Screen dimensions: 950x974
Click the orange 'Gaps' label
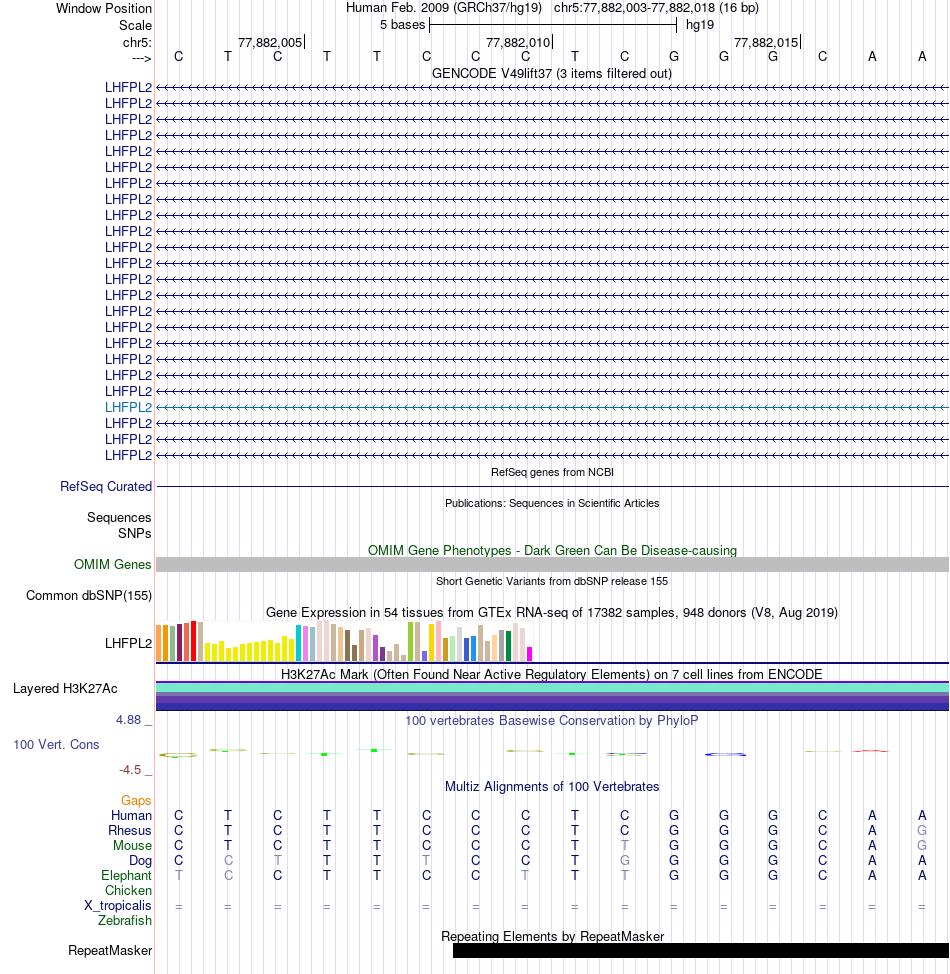point(137,801)
